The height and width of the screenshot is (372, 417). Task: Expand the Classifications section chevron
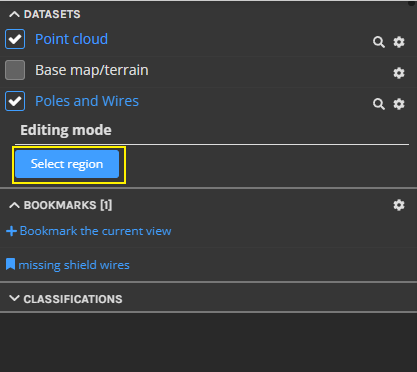(x=14, y=298)
